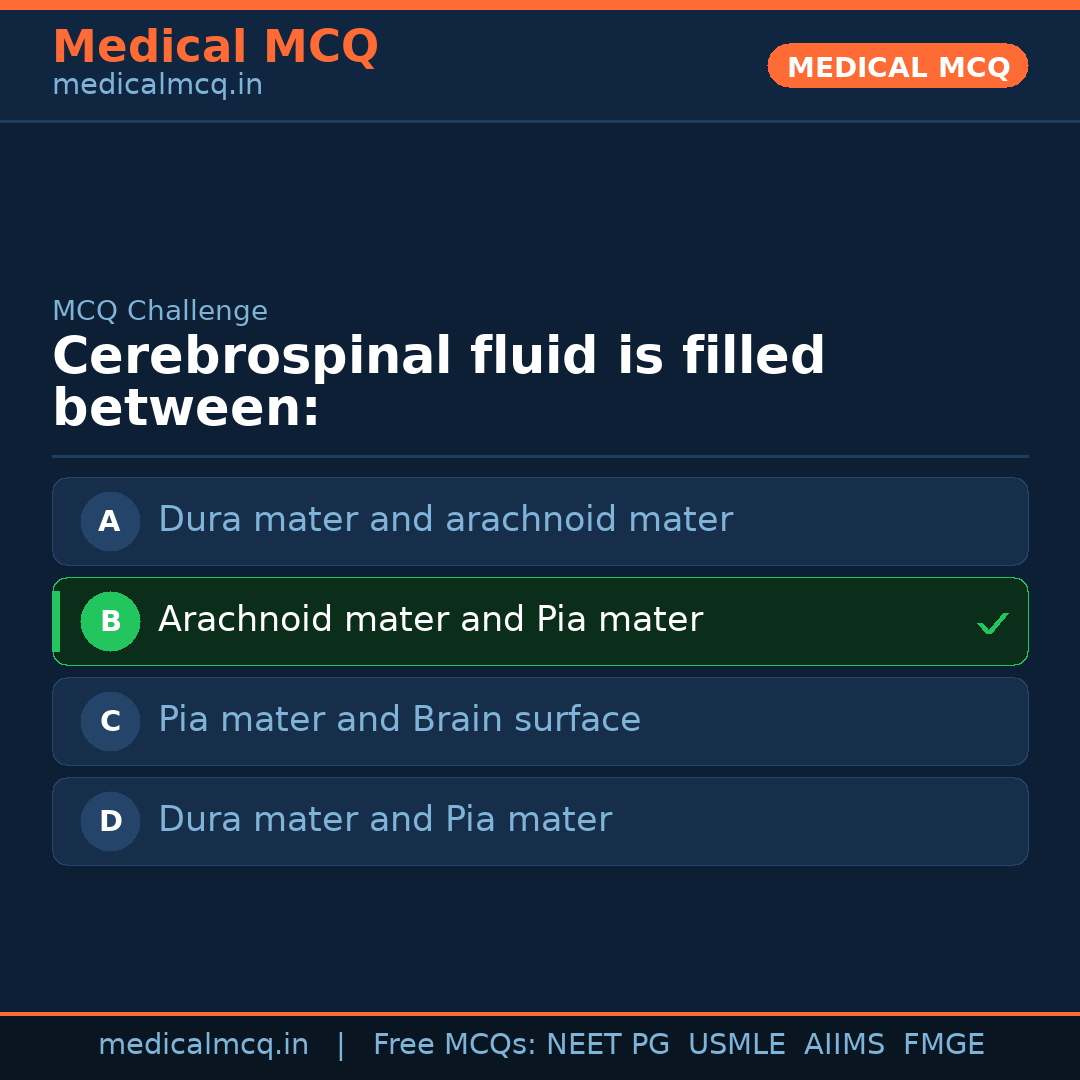
Task: Select the letter D circle badge
Action: tap(110, 821)
